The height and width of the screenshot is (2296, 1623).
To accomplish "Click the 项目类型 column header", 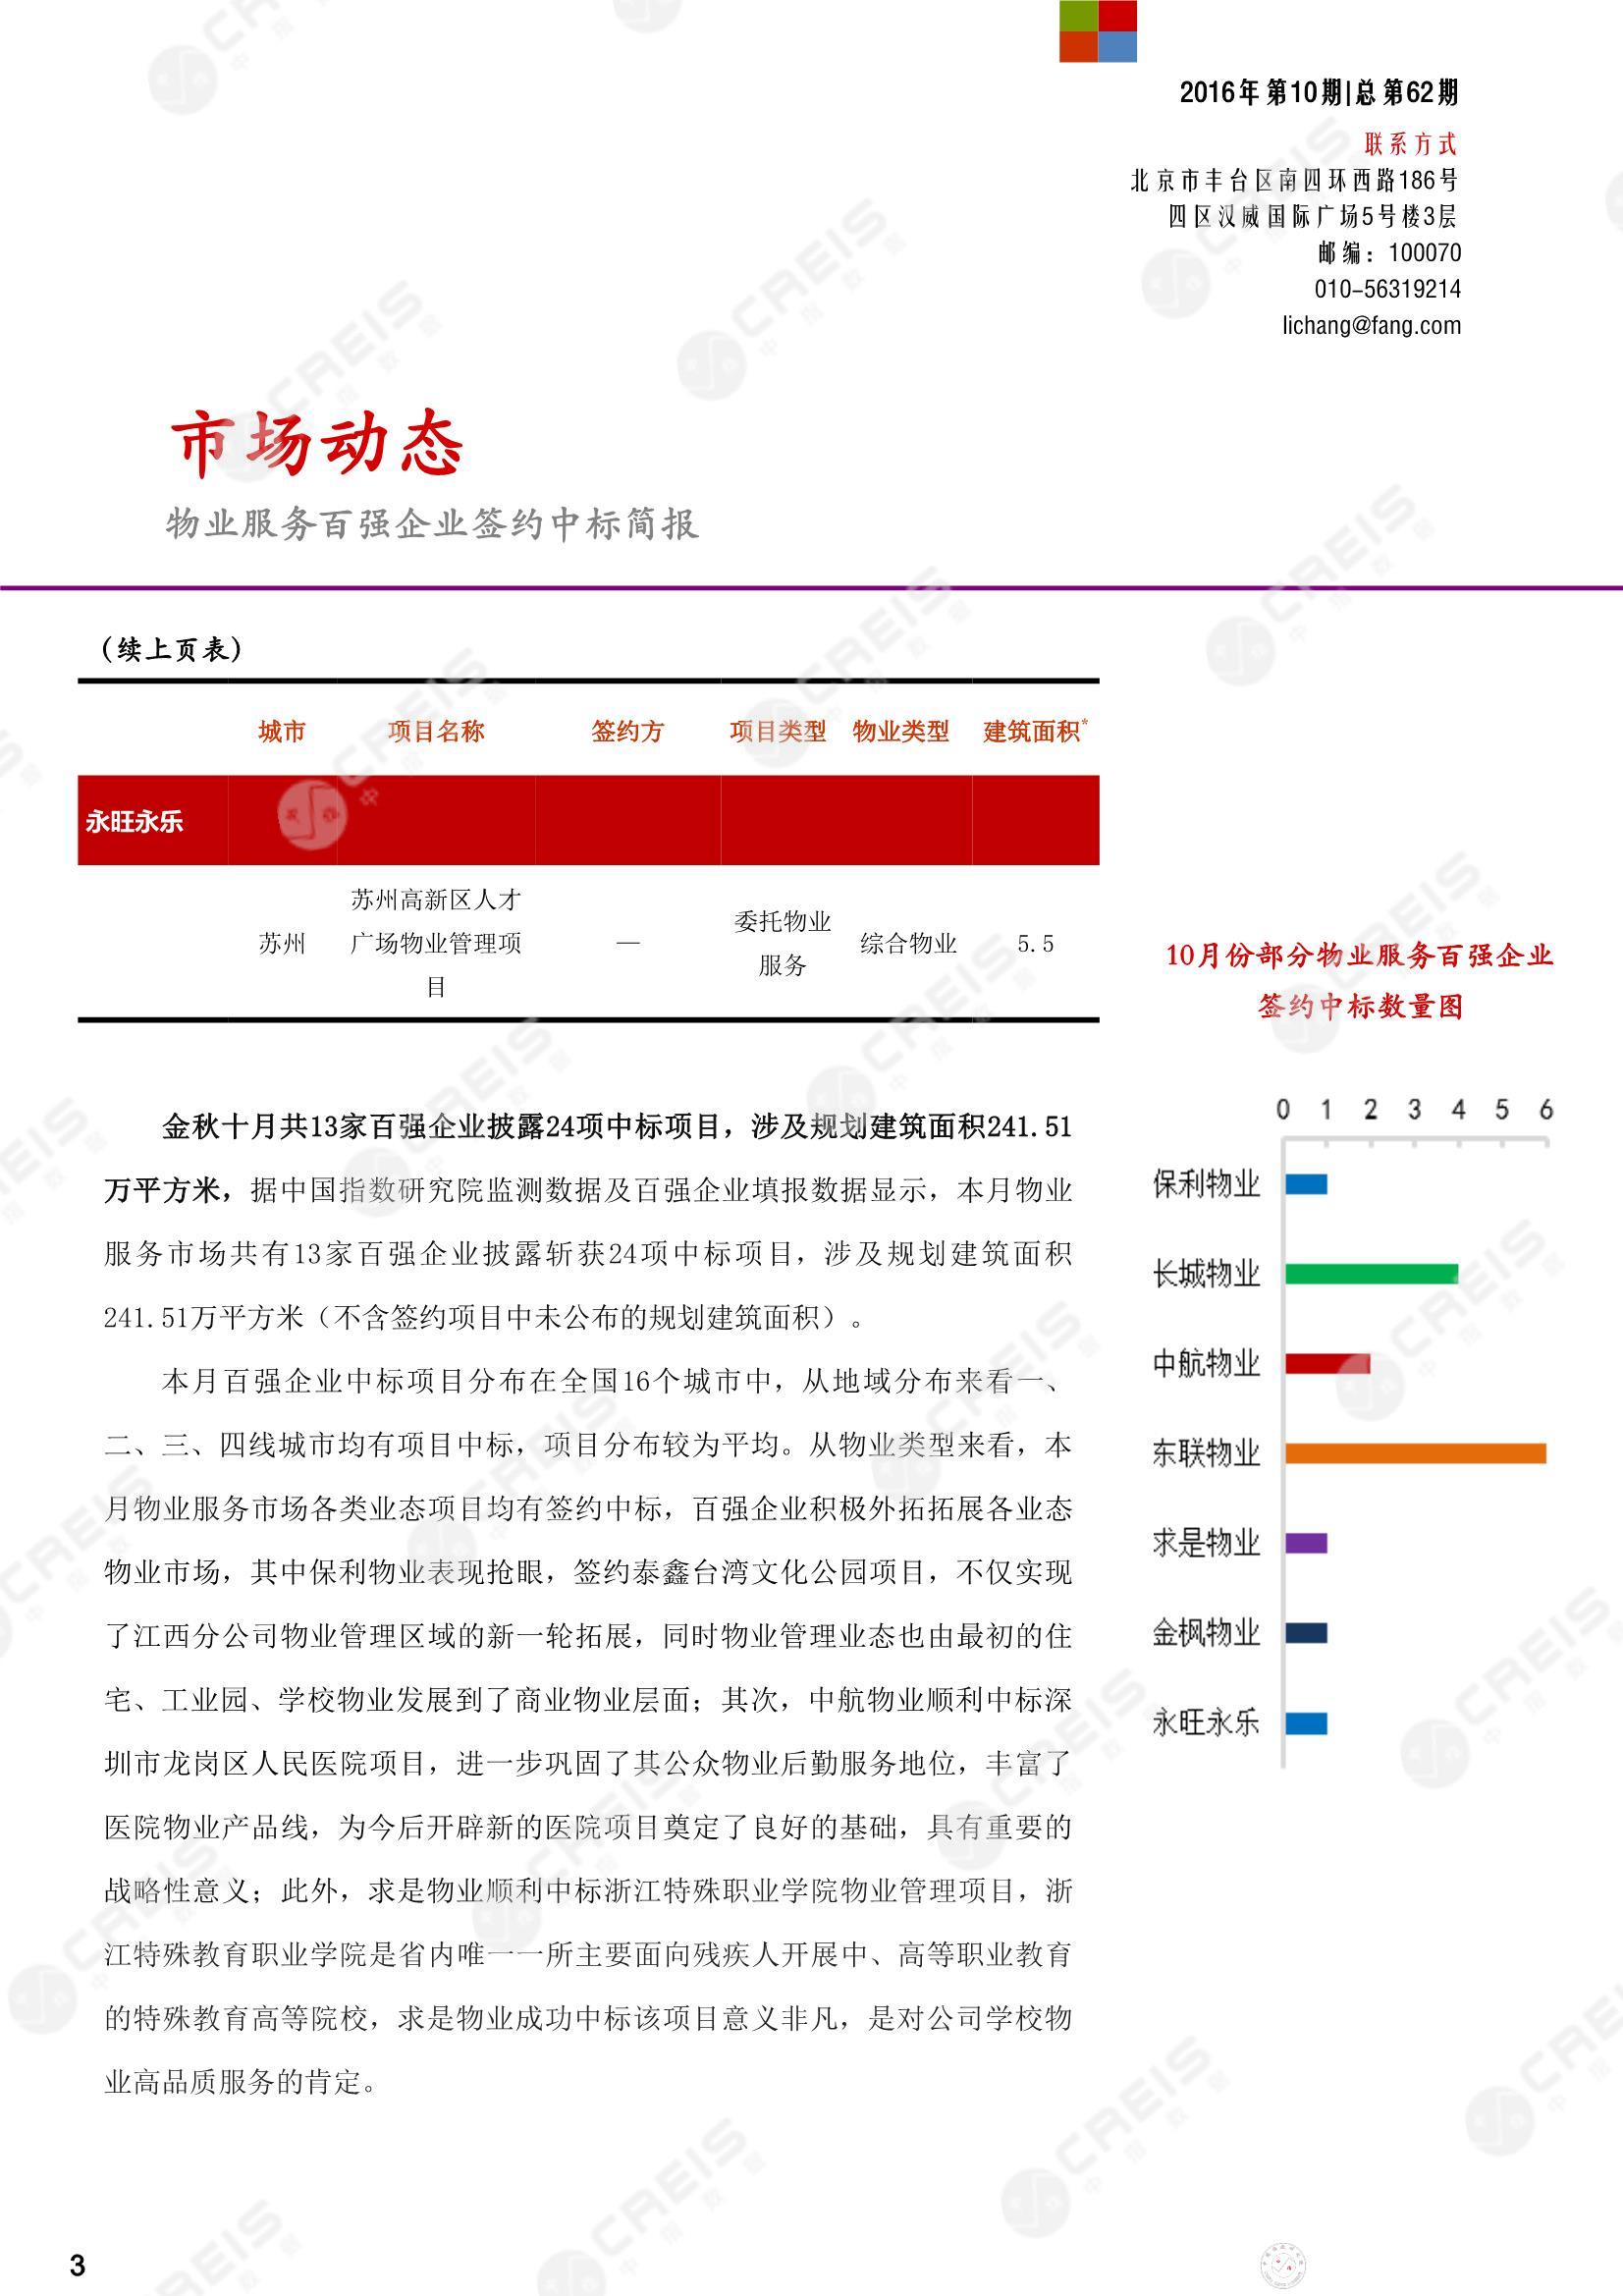I will (778, 731).
